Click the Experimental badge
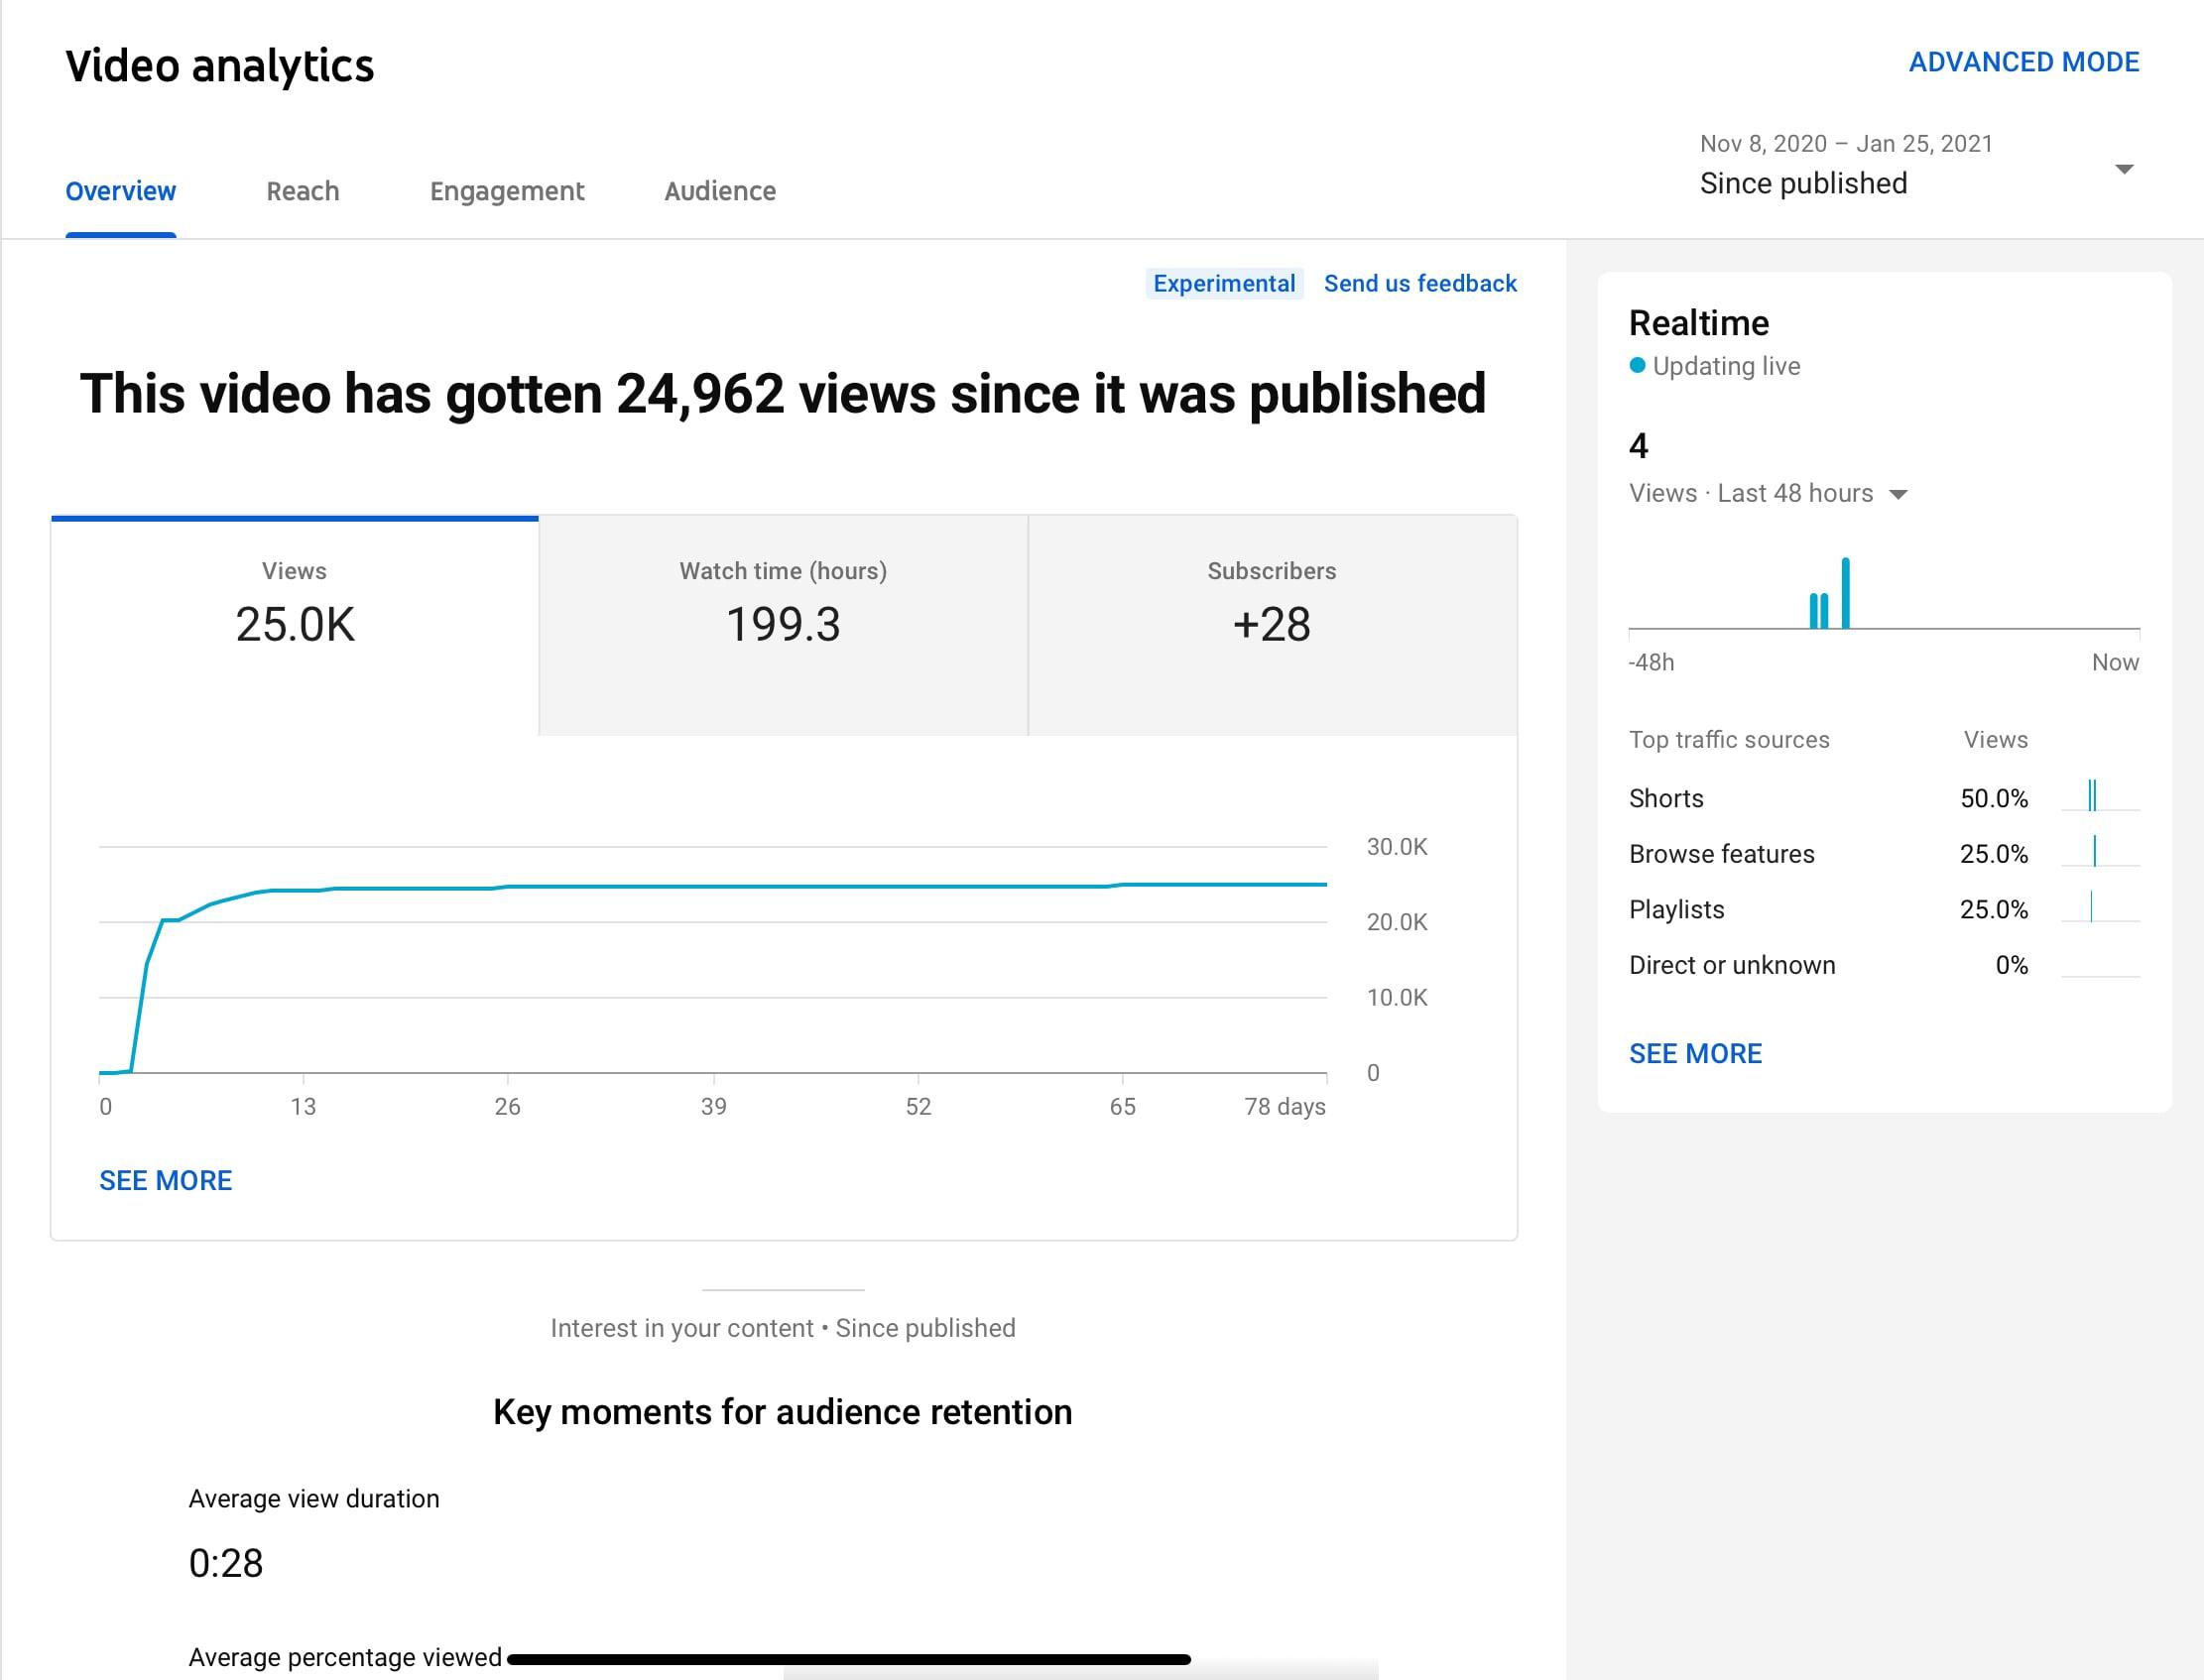The image size is (2204, 1680). (x=1223, y=284)
